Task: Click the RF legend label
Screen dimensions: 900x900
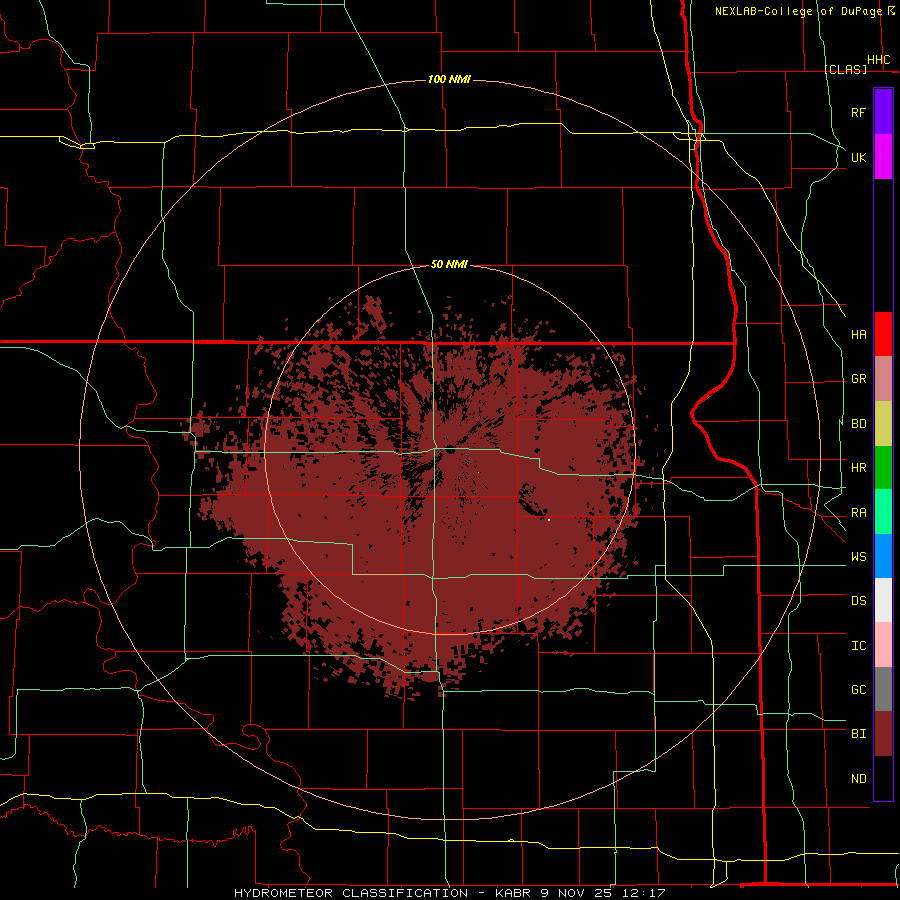Action: click(859, 113)
